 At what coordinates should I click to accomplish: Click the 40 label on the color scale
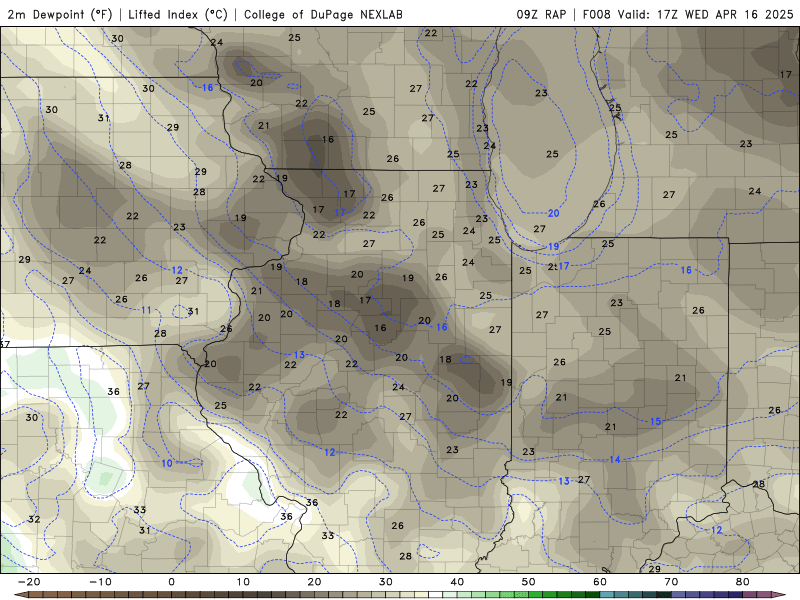pos(457,582)
